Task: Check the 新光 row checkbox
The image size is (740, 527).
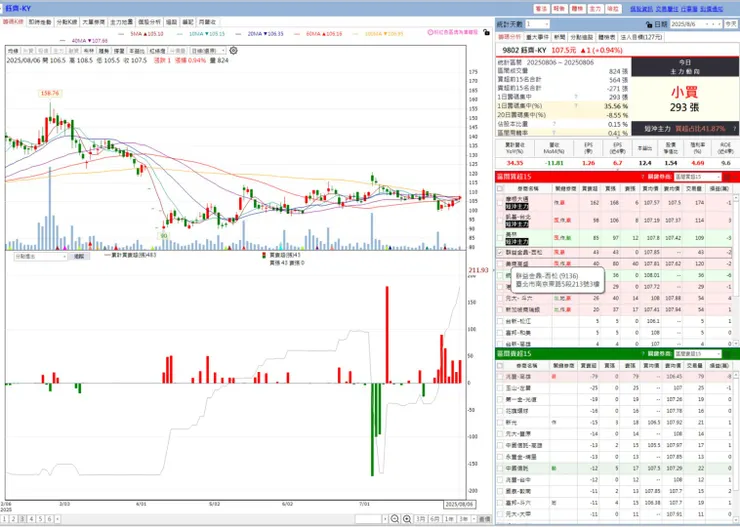Action: [500, 422]
